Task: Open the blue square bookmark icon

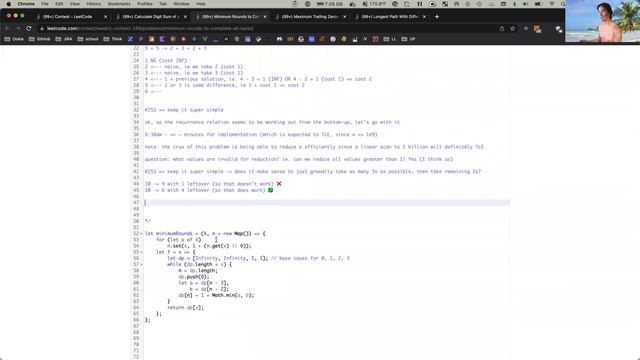Action: tap(247, 39)
